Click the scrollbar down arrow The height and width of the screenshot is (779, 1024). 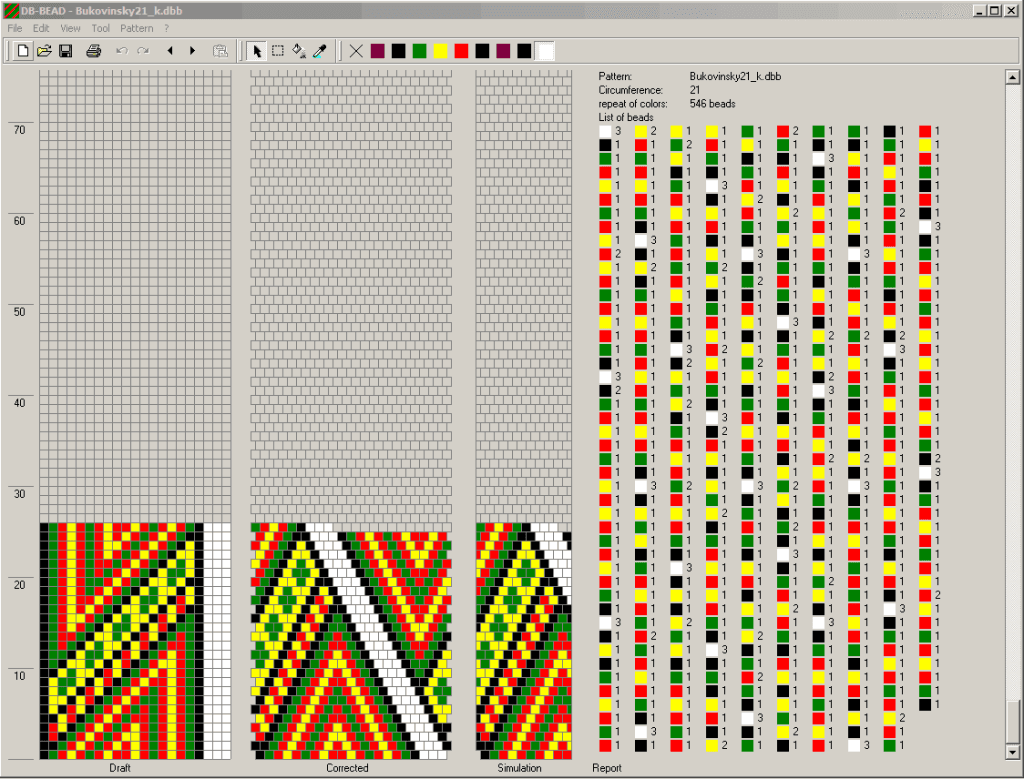[1012, 752]
